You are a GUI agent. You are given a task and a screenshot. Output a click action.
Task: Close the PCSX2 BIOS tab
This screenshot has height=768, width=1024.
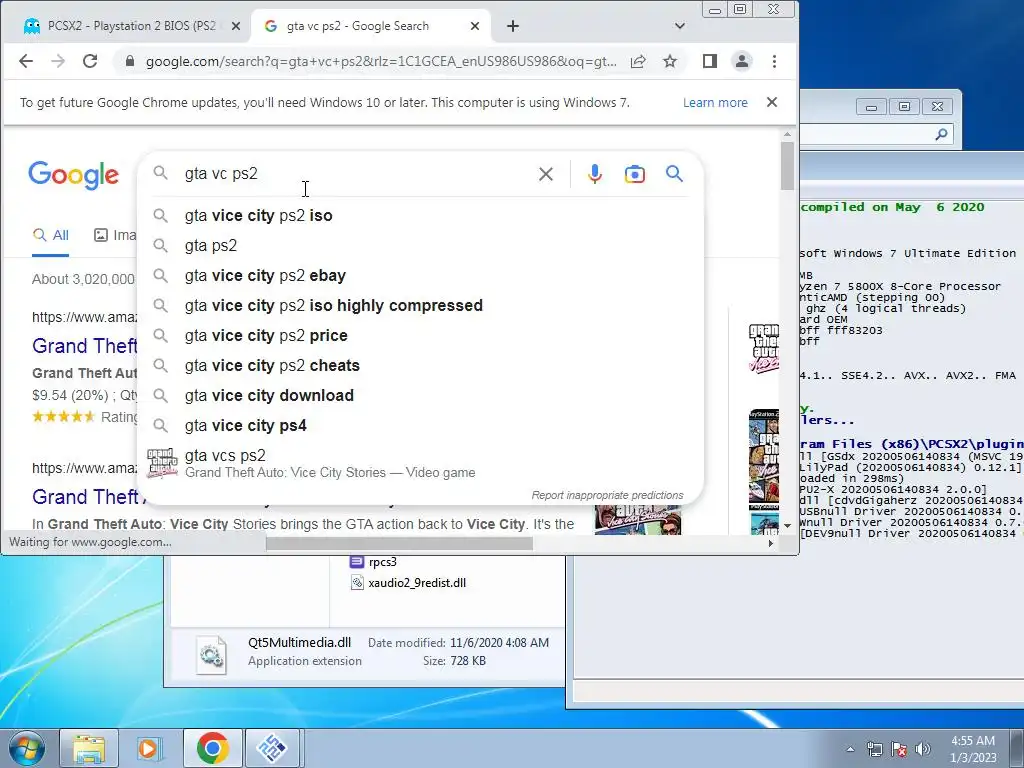tap(236, 26)
